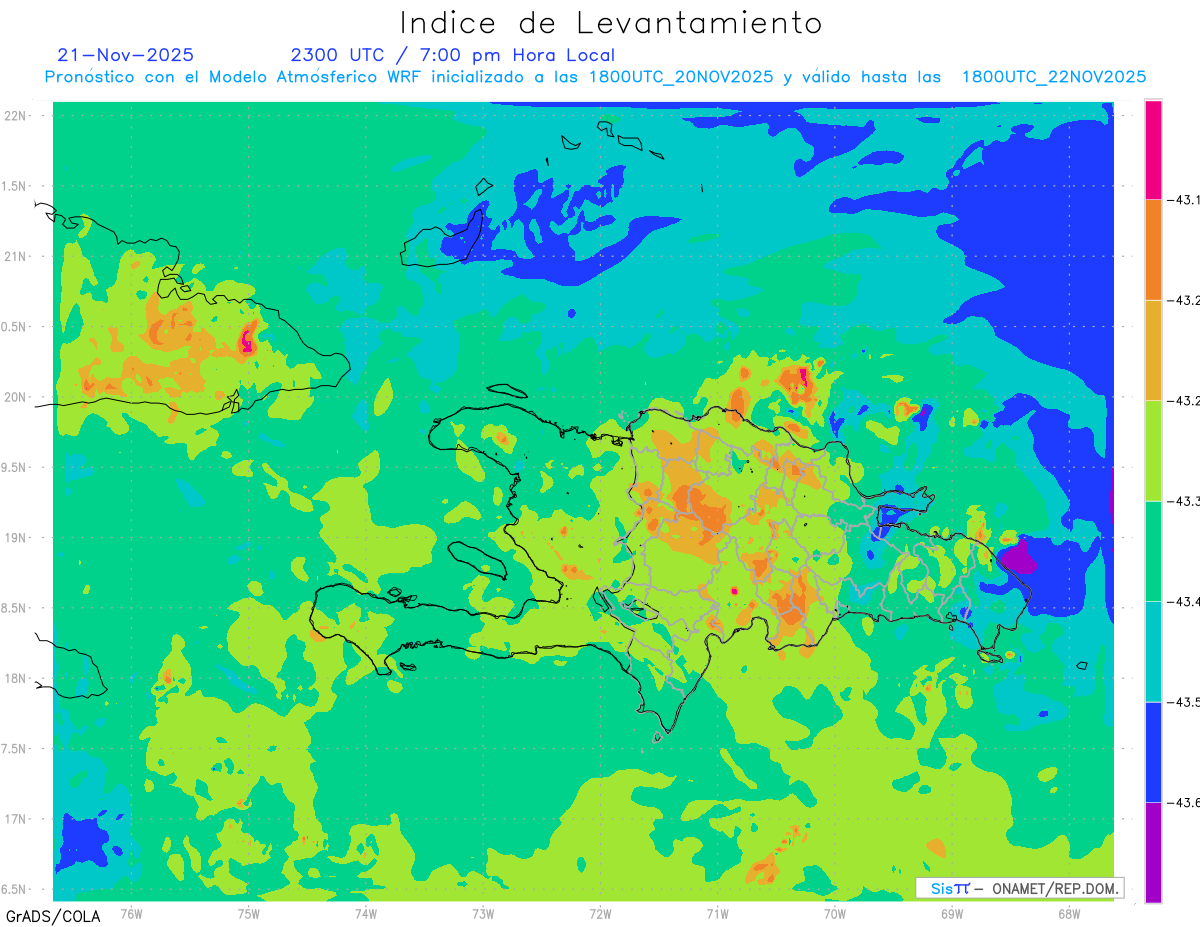Click the 22N latitude axis label
Viewport: 1200px width, 927px height.
pyautogui.click(x=17, y=115)
